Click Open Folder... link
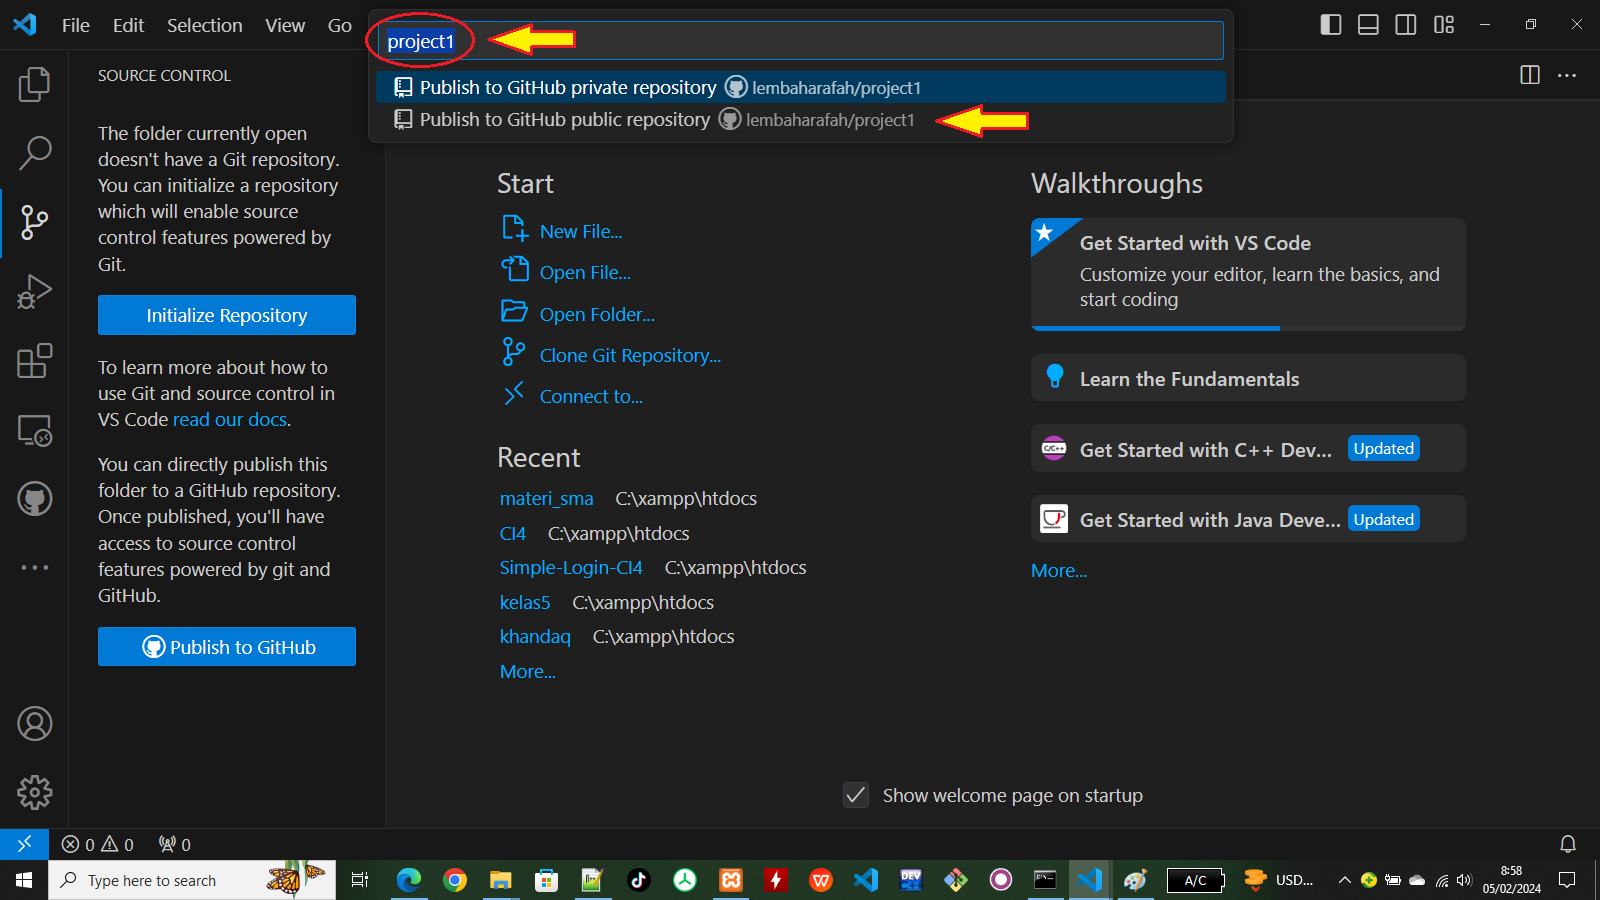The image size is (1600, 900). pos(597,315)
